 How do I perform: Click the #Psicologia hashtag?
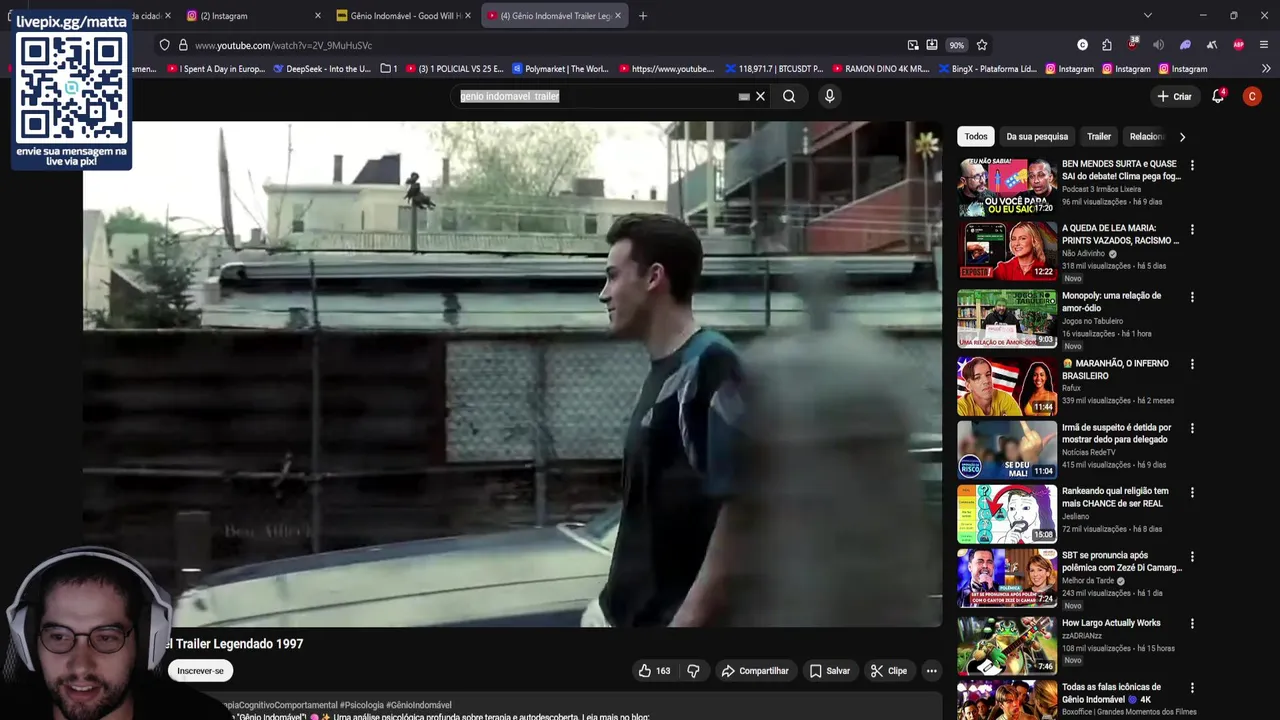362,705
